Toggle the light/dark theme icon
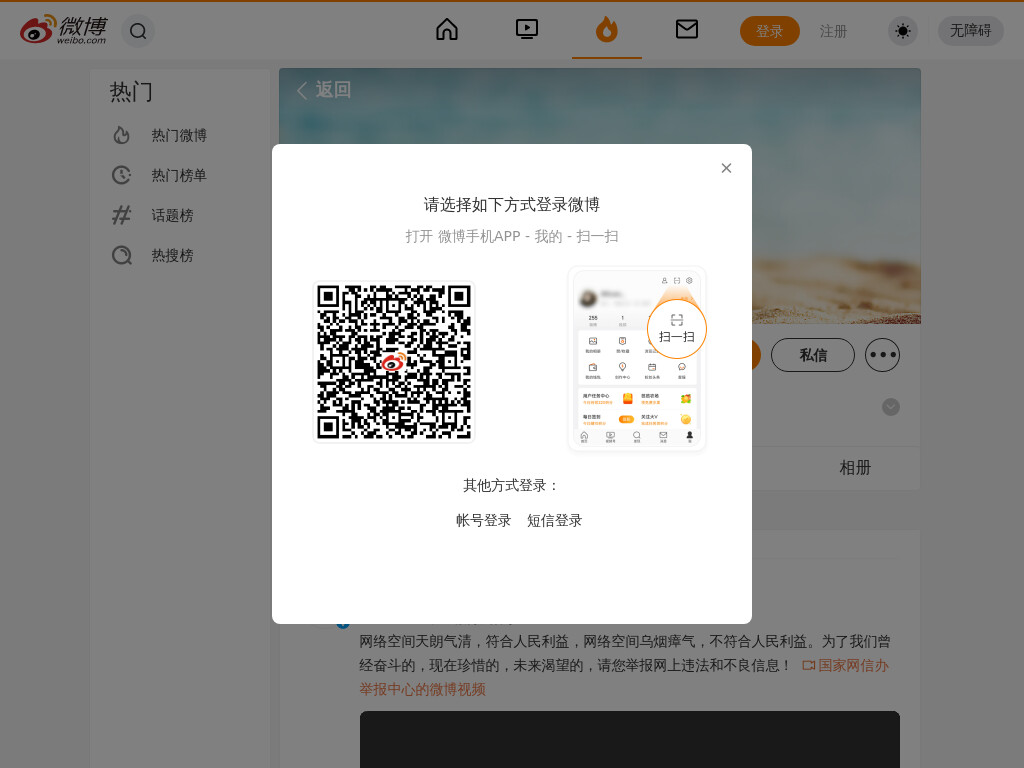The height and width of the screenshot is (768, 1024). click(903, 31)
